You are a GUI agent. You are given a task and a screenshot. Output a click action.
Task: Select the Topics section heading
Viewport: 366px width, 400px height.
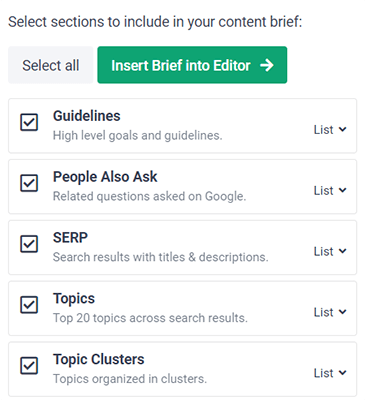74,299
